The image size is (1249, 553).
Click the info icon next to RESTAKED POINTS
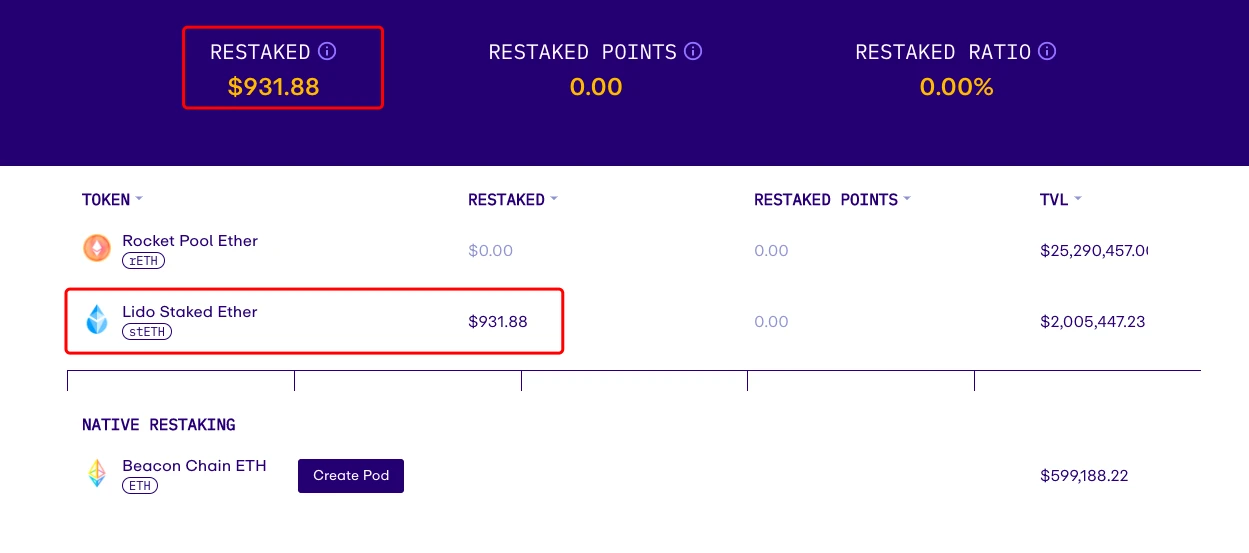pyautogui.click(x=693, y=52)
